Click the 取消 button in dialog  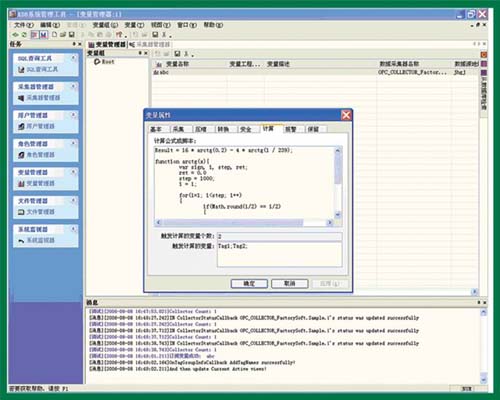pyautogui.click(x=289, y=284)
